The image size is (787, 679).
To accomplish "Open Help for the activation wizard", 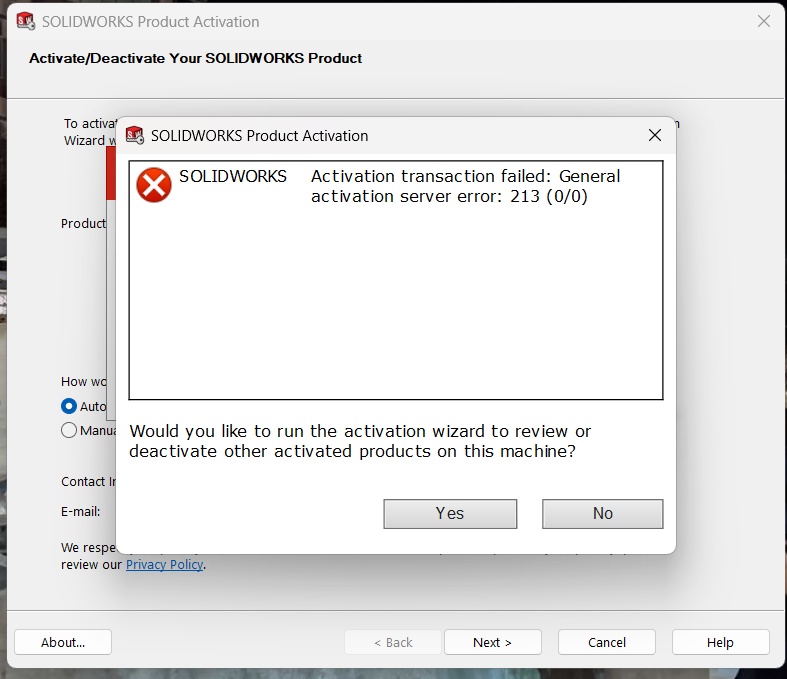I will click(720, 642).
